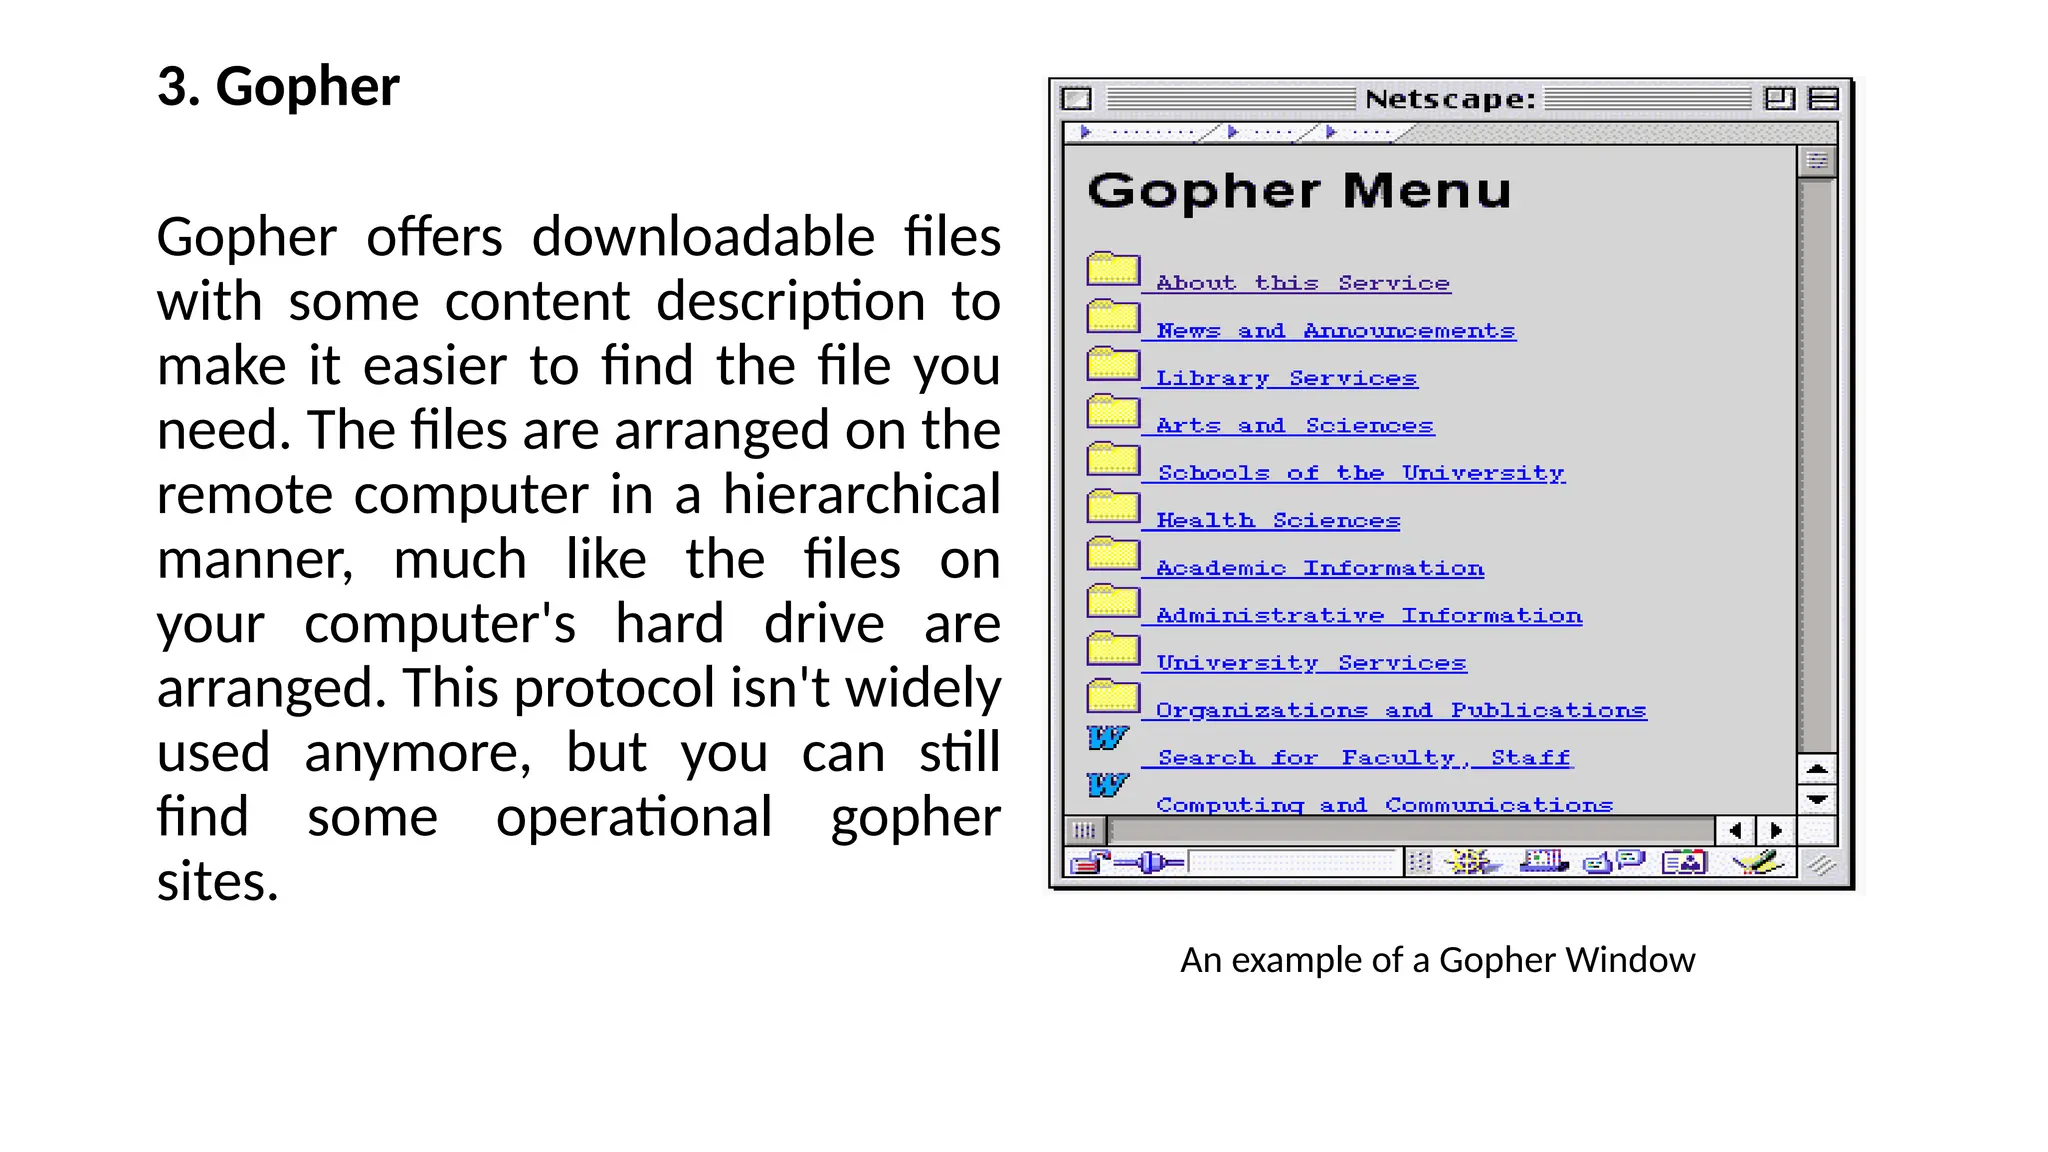This screenshot has width=2048, height=1152.
Task: Click the Gopher Menu page heading
Action: pos(1299,192)
